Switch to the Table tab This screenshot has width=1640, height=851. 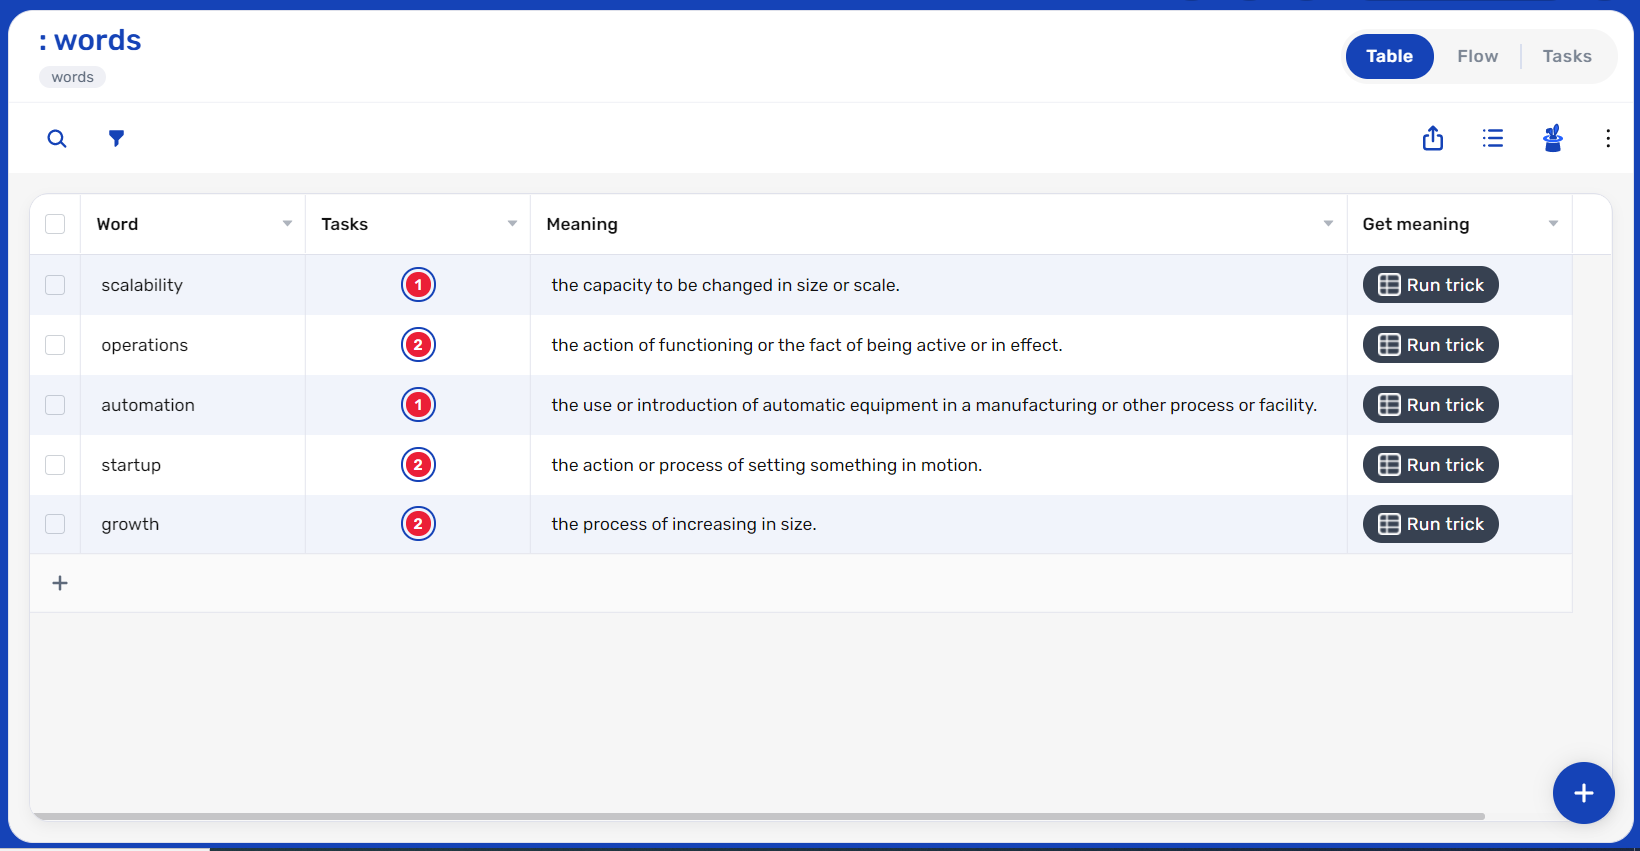1390,57
